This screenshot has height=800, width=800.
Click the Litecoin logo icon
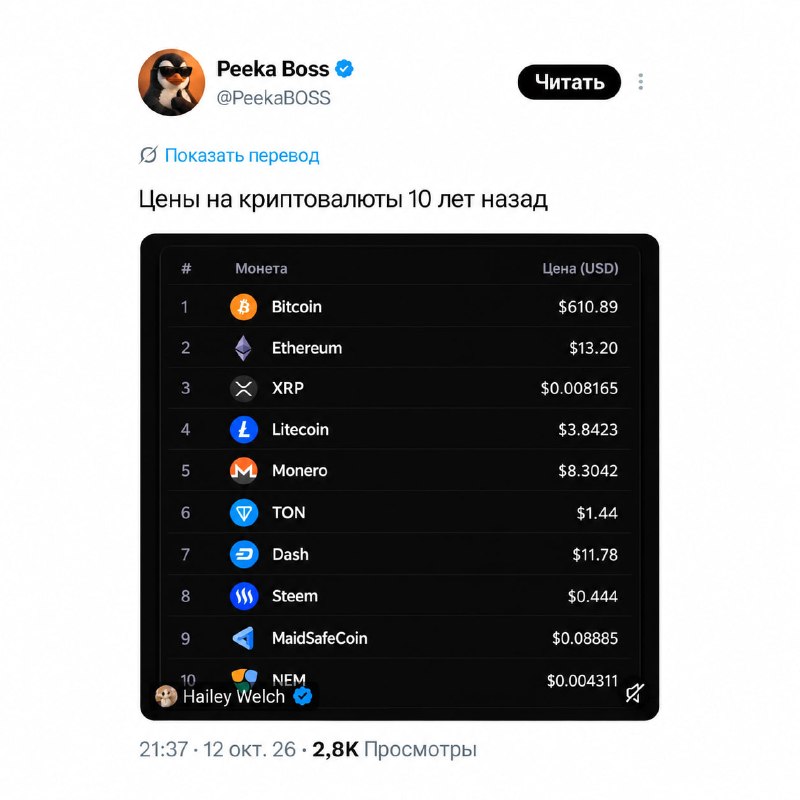click(x=243, y=430)
